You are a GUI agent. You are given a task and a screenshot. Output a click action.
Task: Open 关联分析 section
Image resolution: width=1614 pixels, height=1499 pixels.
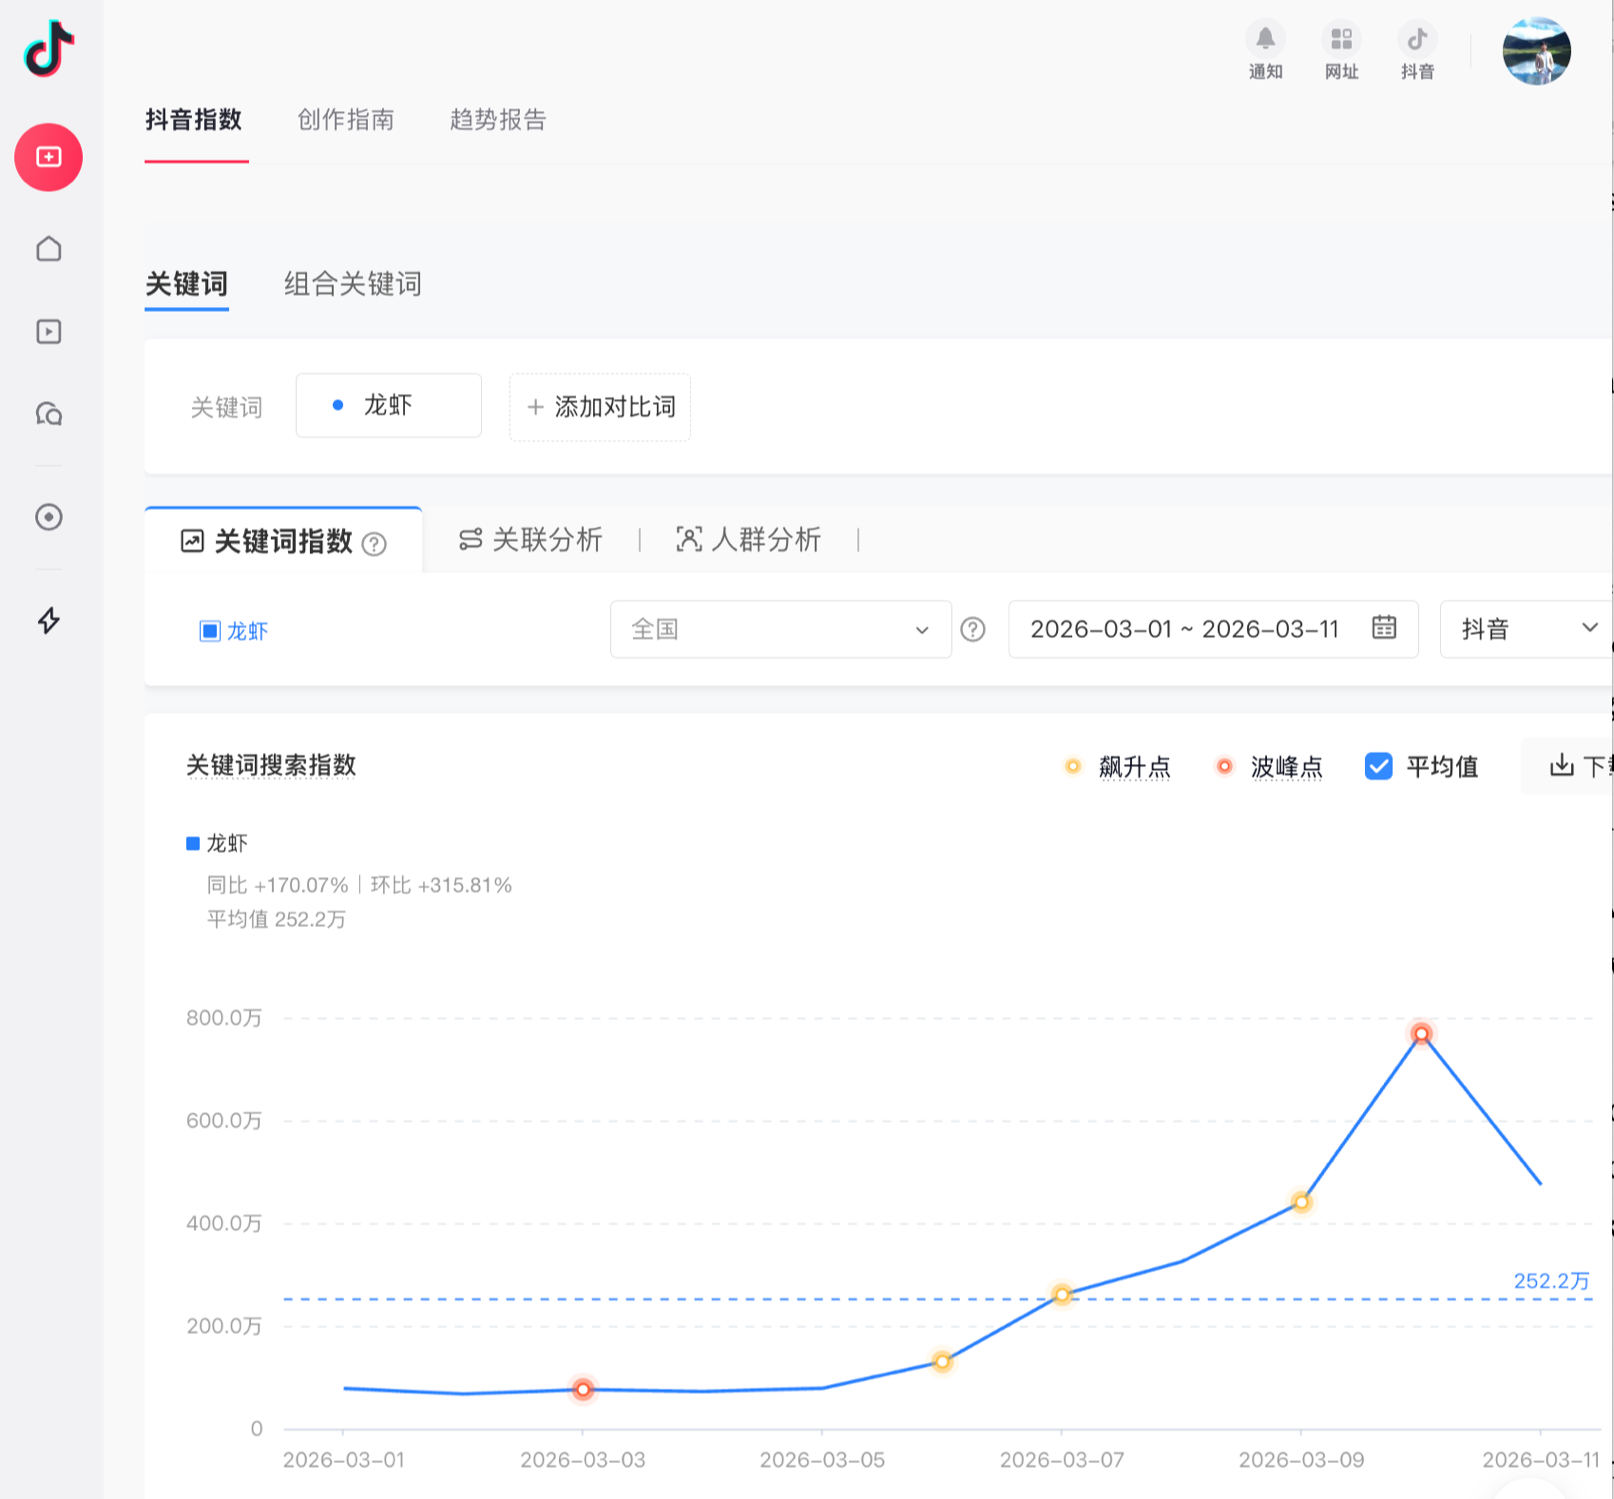coord(531,540)
